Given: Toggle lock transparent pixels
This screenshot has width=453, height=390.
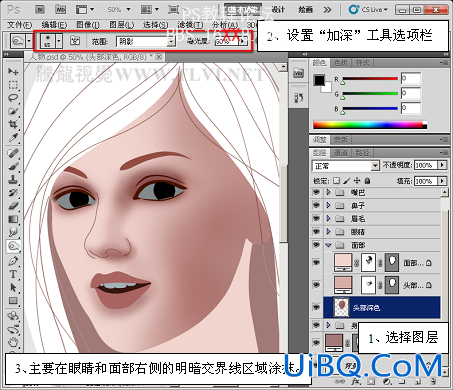Looking at the screenshot, I should (337, 181).
